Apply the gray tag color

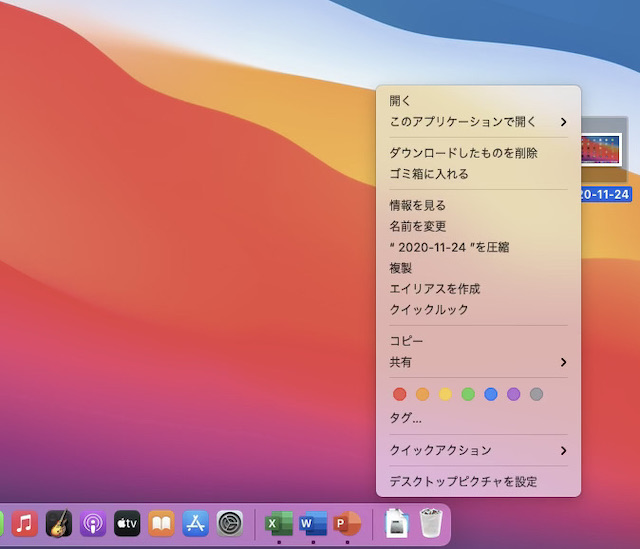[536, 394]
